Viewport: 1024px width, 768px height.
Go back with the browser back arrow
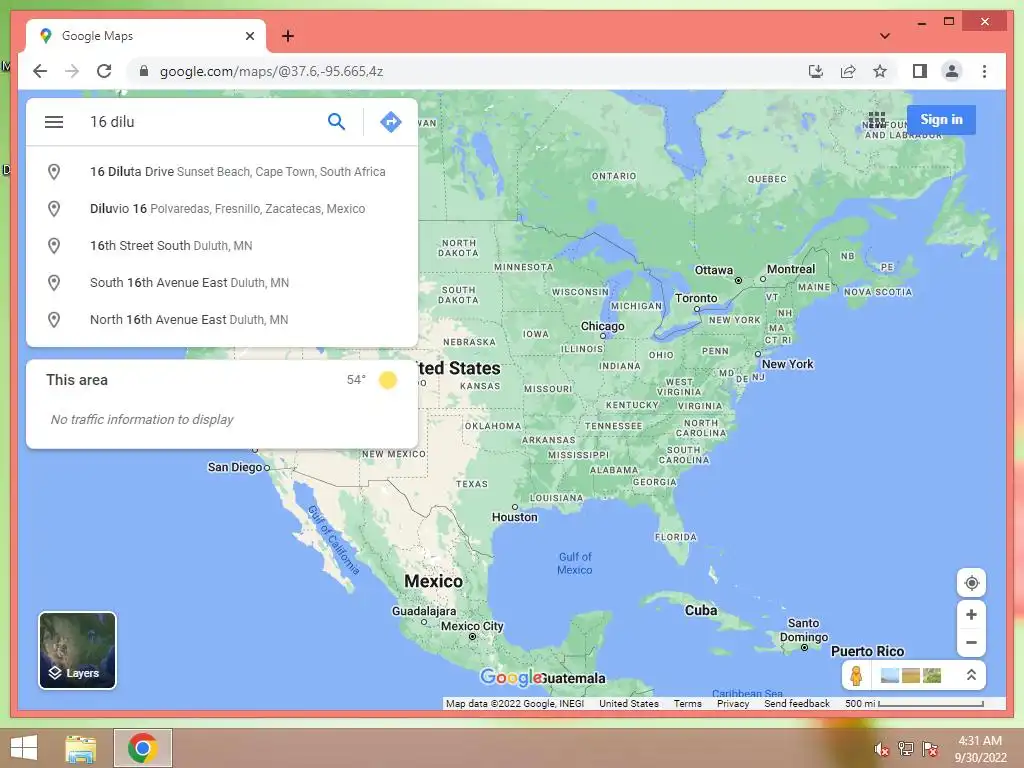[x=40, y=71]
